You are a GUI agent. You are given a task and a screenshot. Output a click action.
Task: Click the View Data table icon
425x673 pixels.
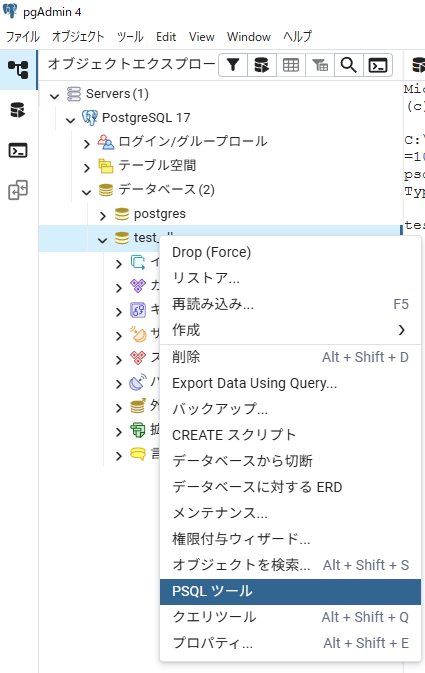click(x=291, y=65)
